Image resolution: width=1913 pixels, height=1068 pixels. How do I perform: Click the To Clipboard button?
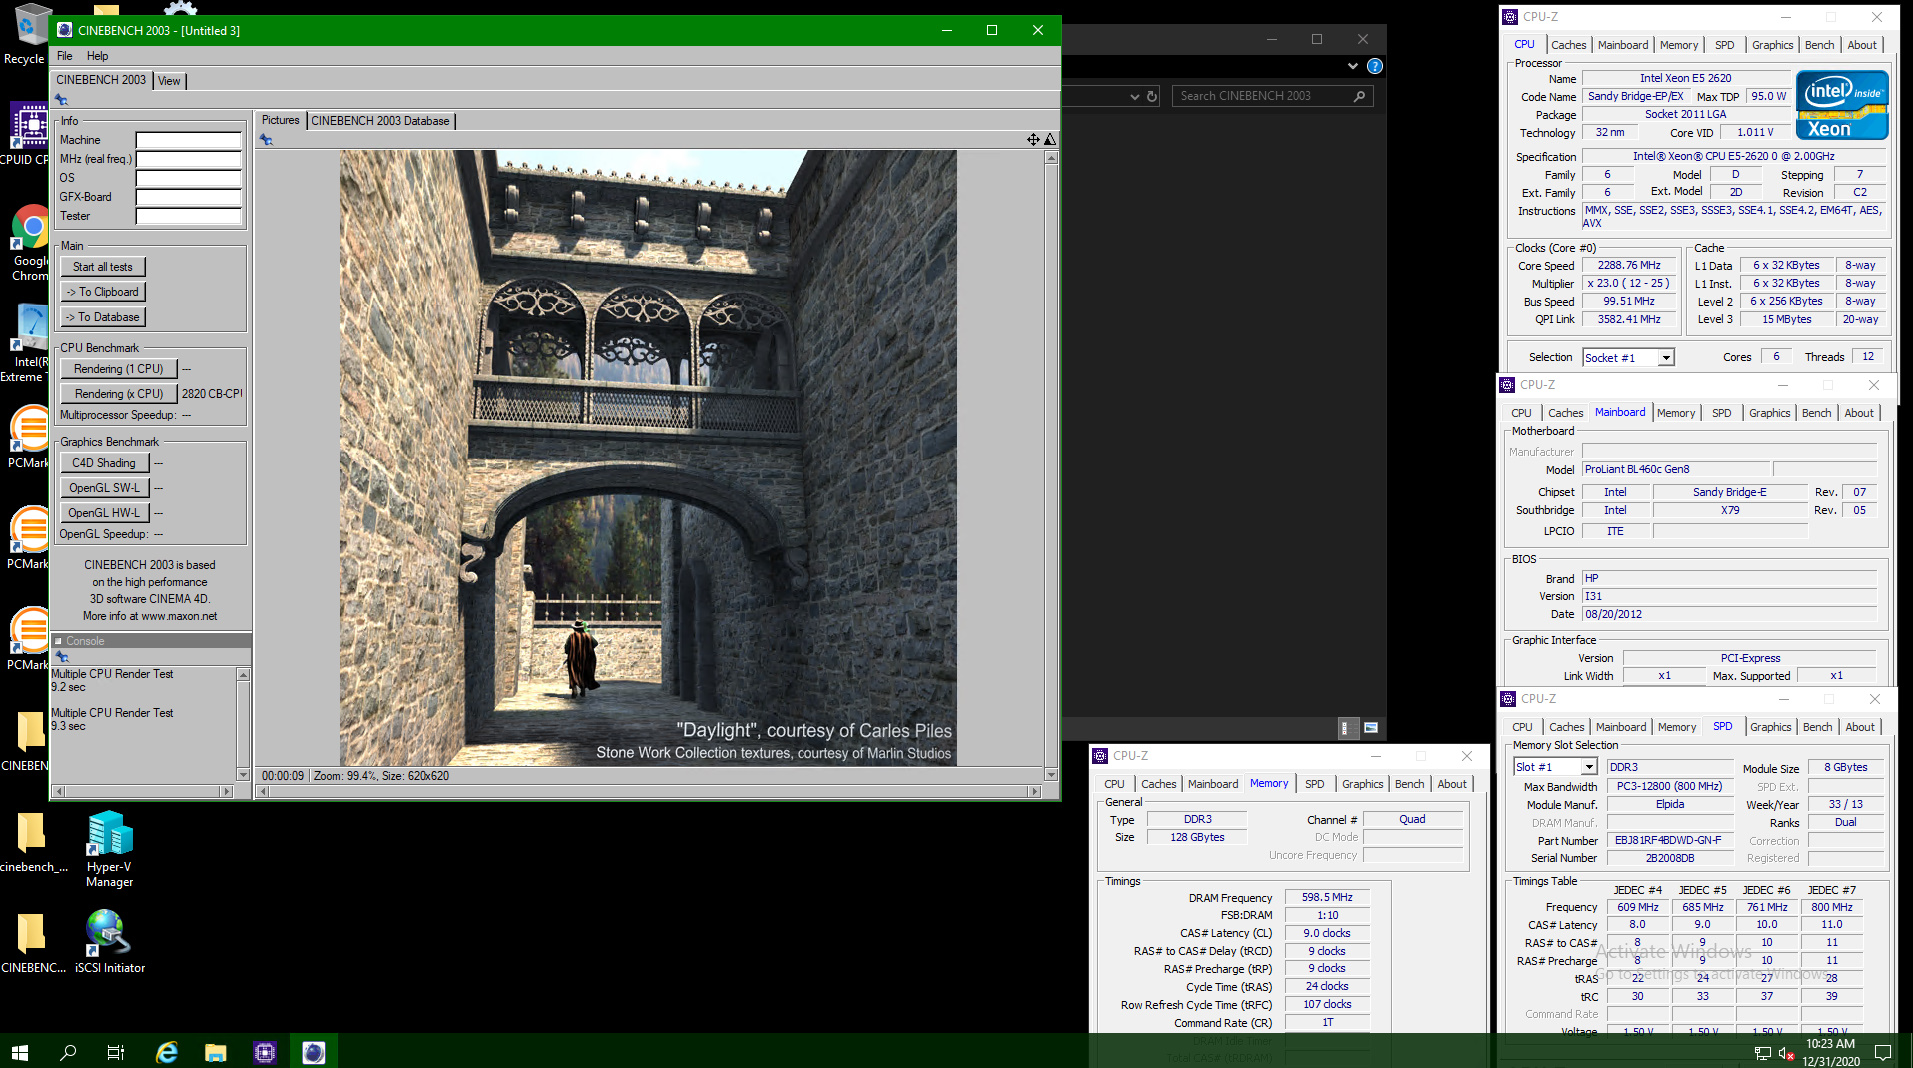(x=103, y=292)
